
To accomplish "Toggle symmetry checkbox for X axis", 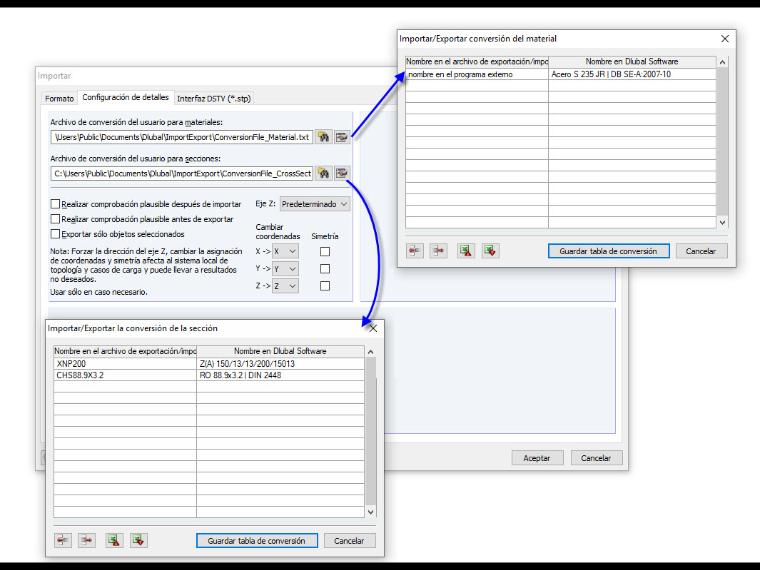I will pos(325,252).
